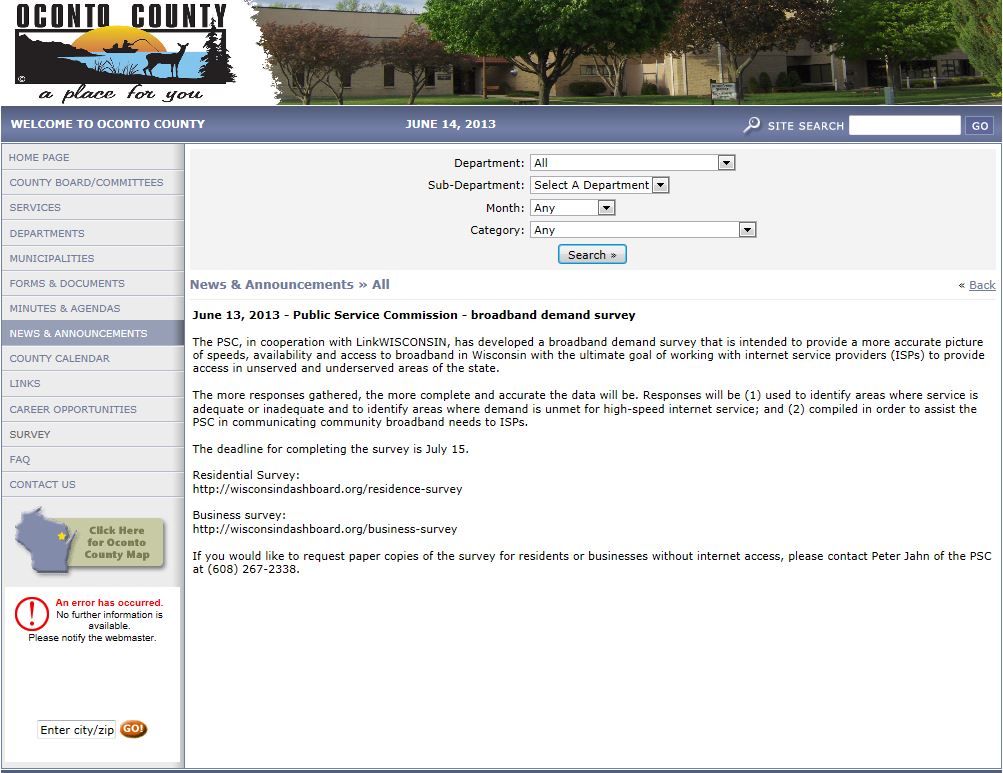Open the Sub-Department dropdown
The width and height of the screenshot is (1003, 773).
pos(599,185)
